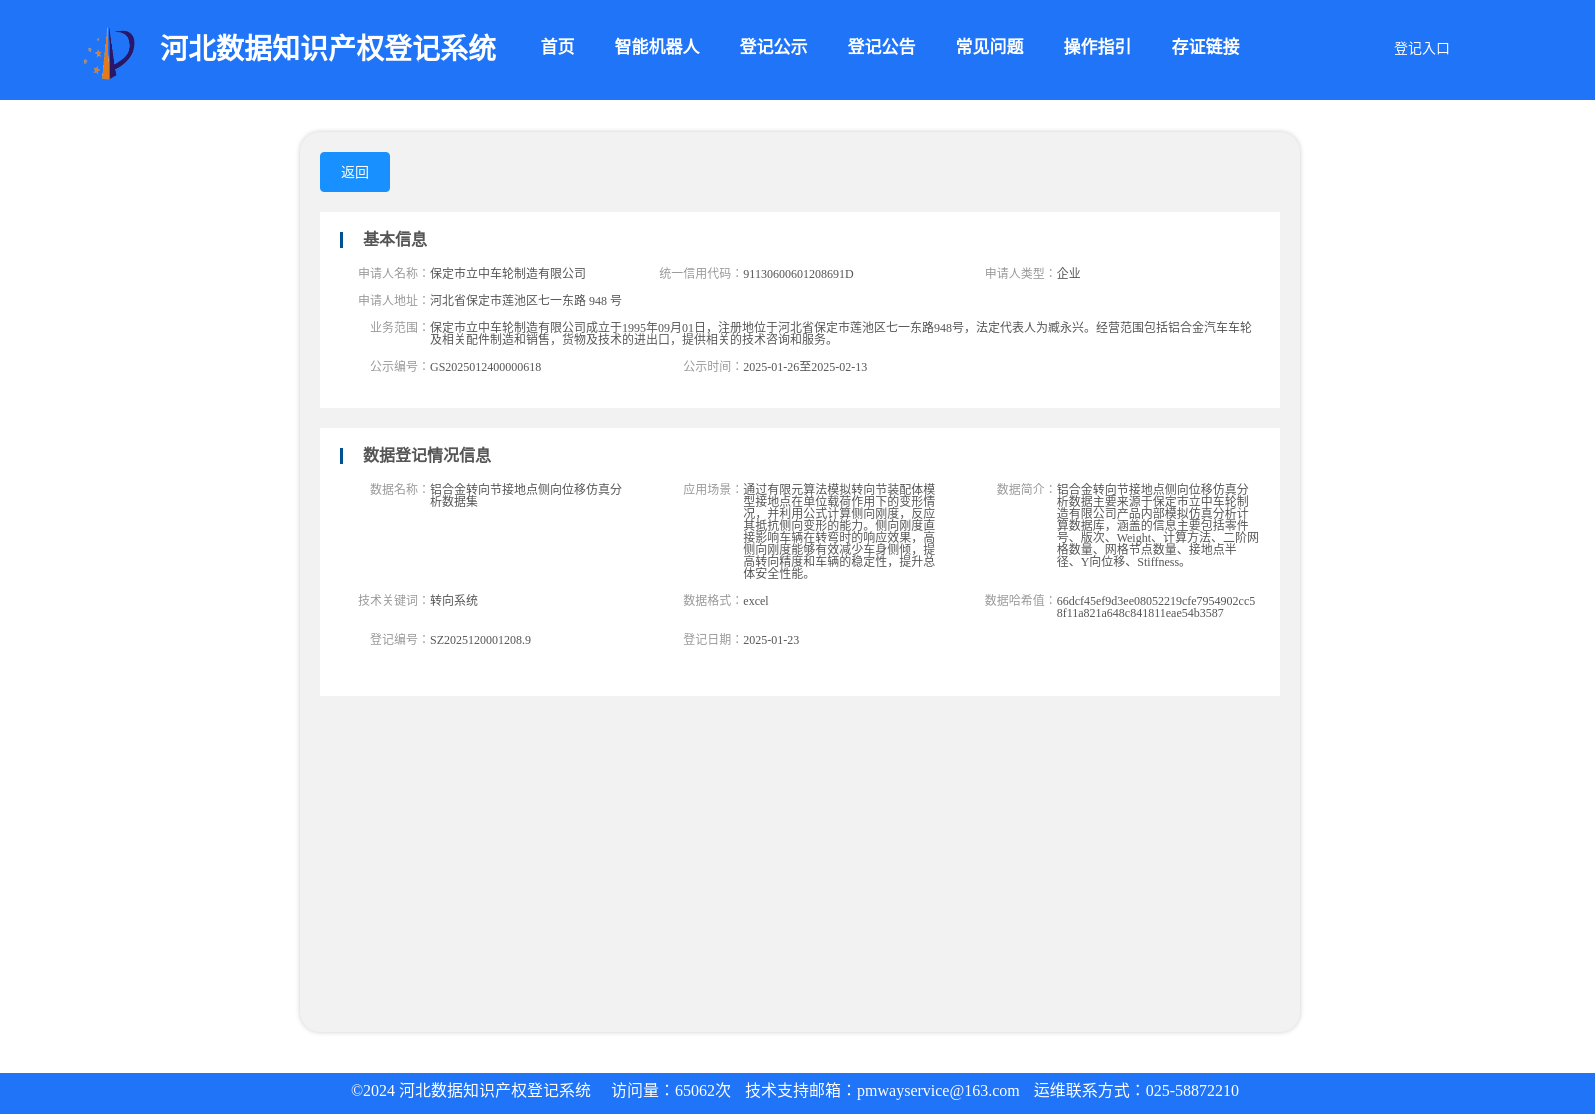Select credit code 91130600601208691D

coord(798,274)
